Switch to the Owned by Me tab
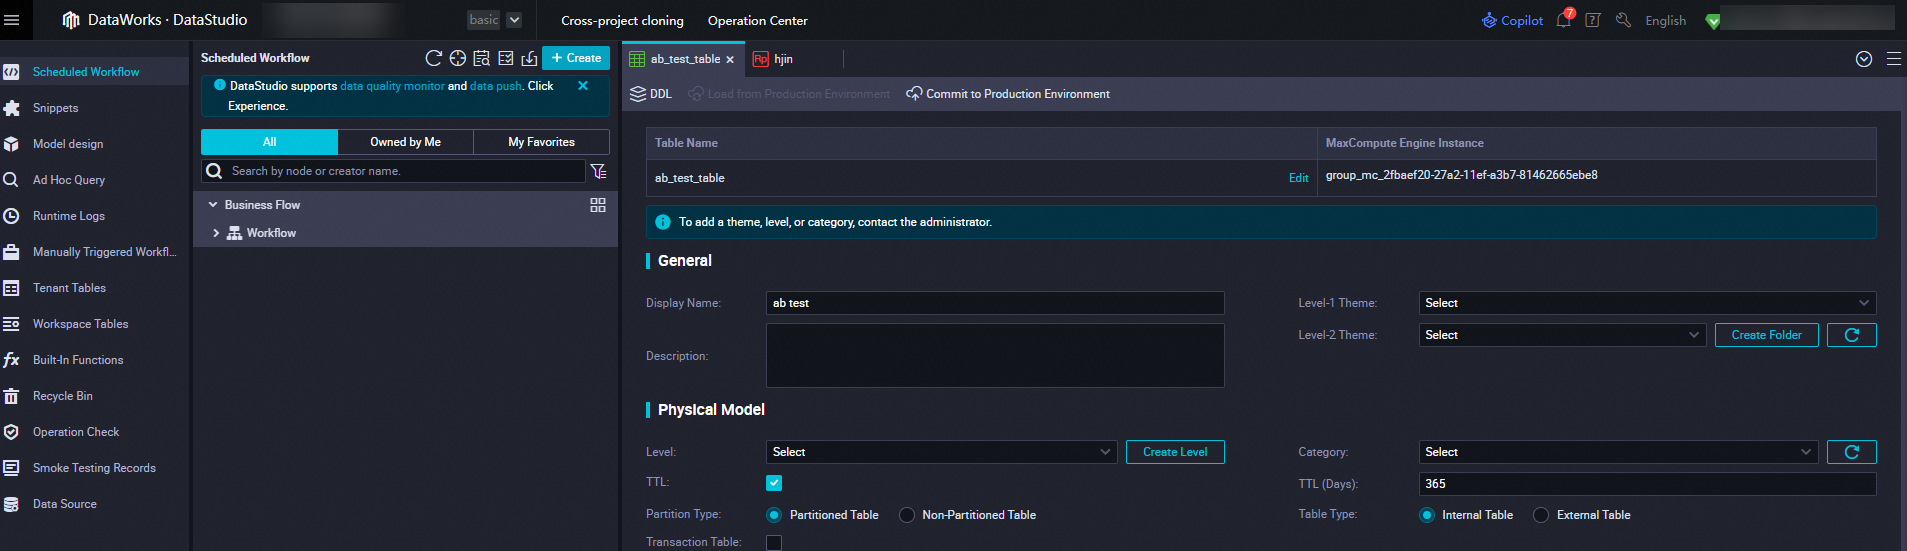 [405, 142]
